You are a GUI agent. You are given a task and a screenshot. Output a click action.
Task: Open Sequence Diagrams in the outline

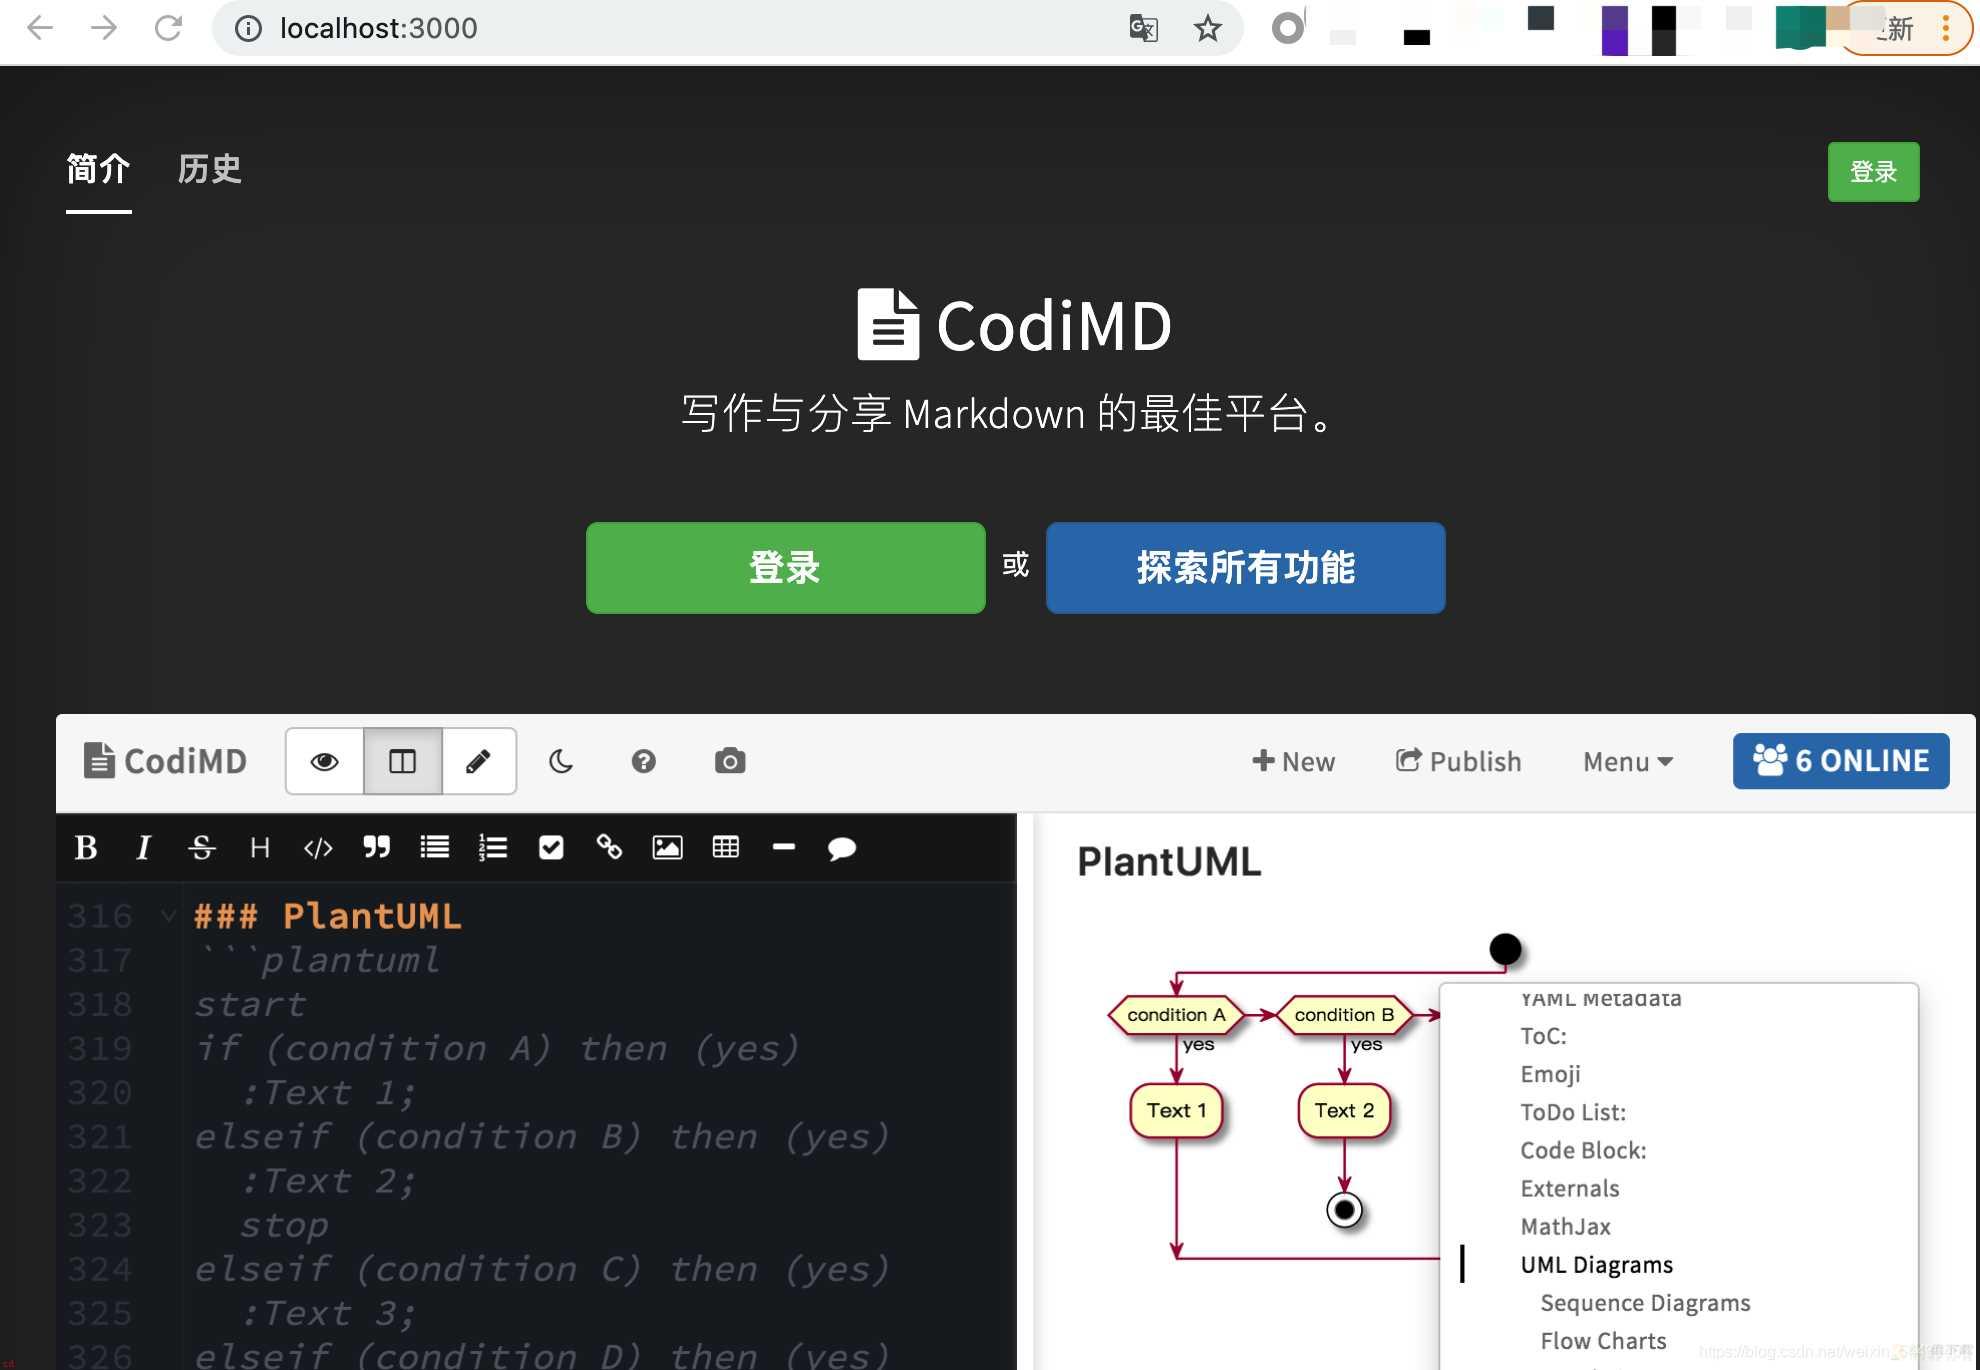point(1645,1303)
